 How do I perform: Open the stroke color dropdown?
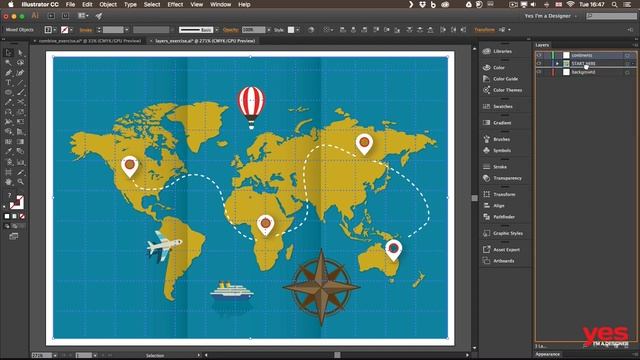71,30
